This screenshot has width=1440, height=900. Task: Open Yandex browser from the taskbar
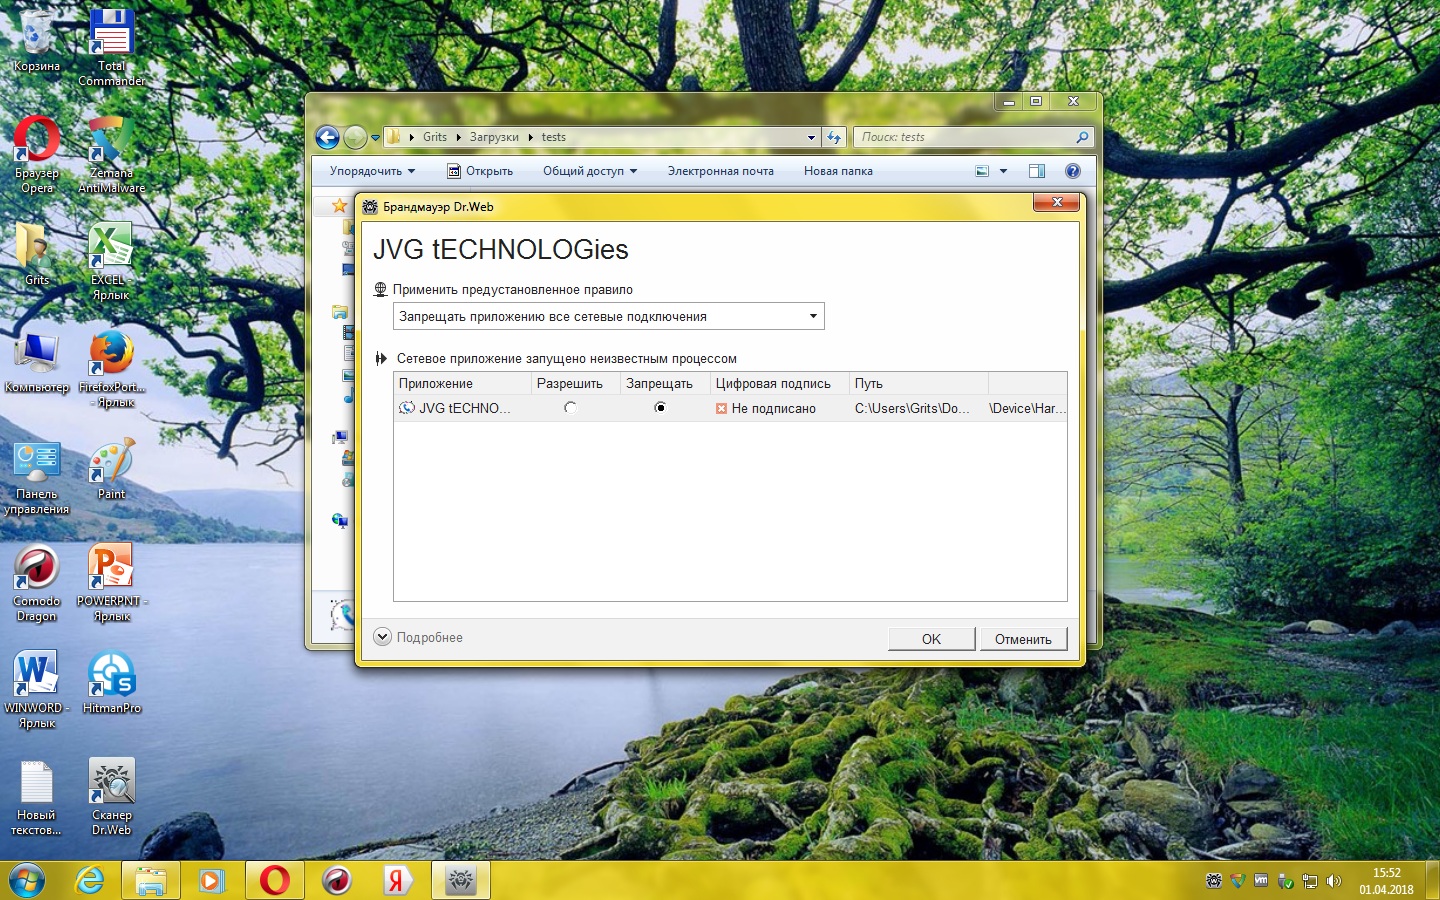[398, 880]
